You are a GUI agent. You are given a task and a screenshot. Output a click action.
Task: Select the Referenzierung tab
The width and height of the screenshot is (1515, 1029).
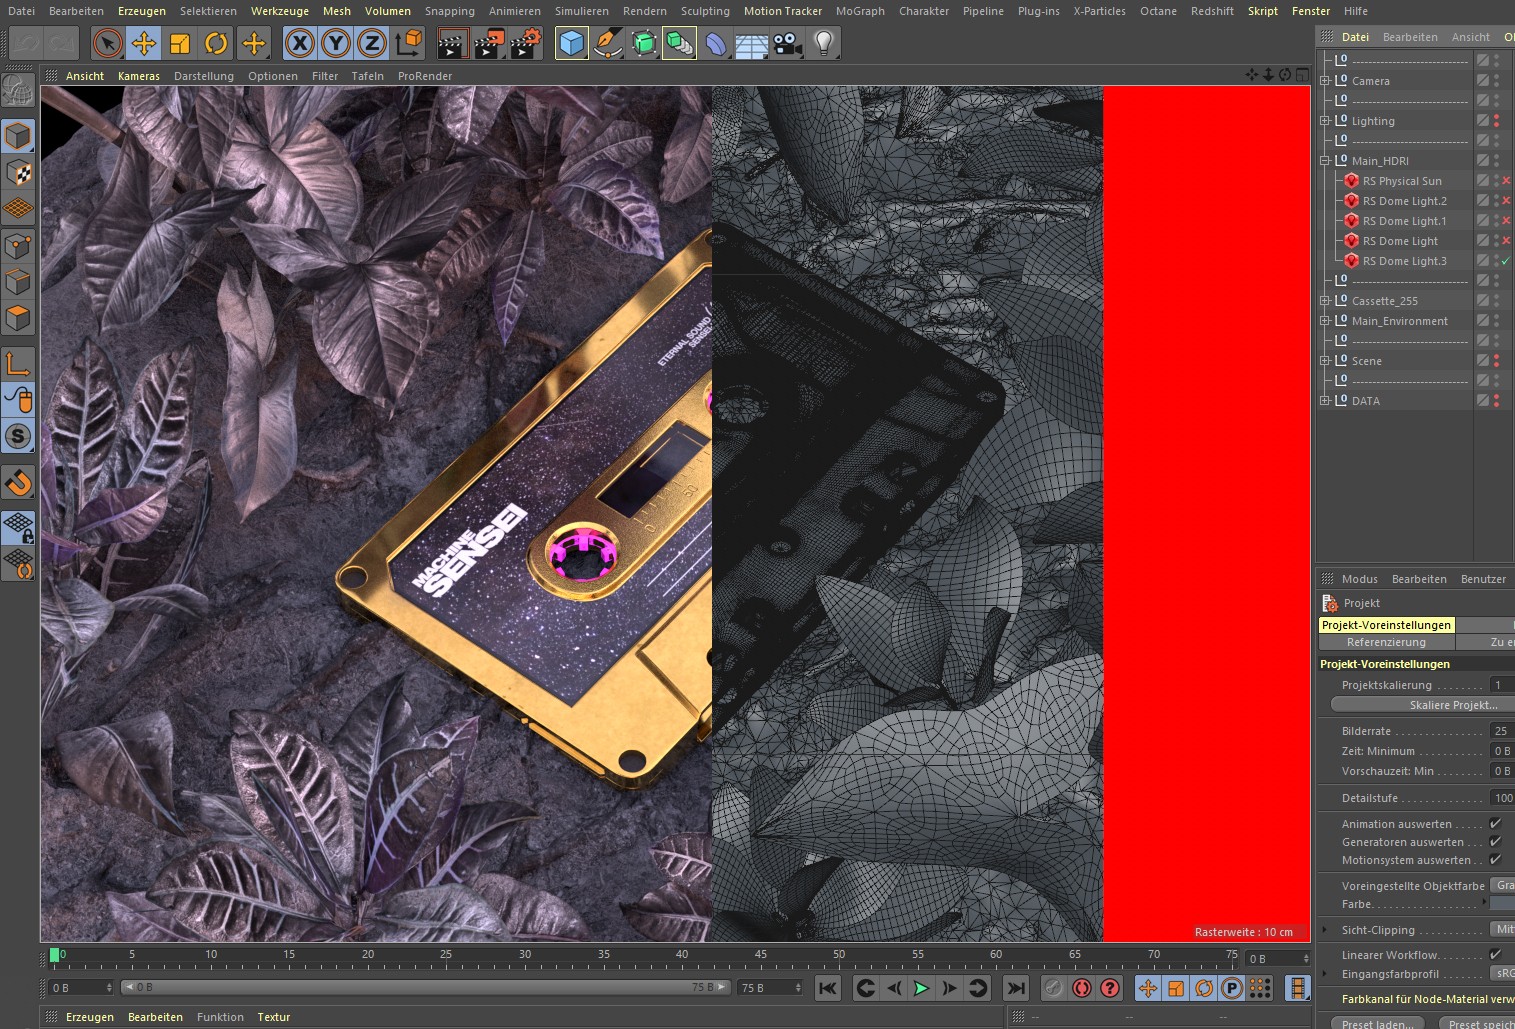1386,642
